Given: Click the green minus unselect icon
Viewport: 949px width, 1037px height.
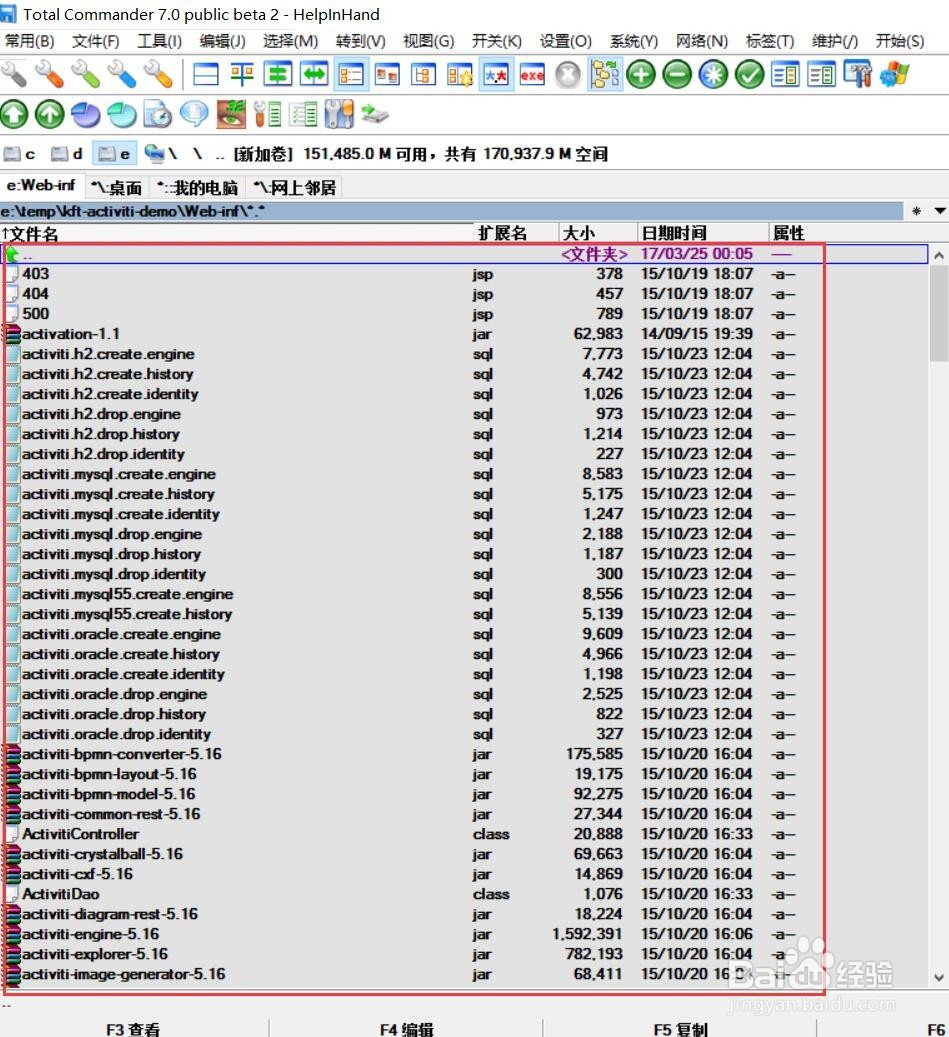Looking at the screenshot, I should (x=677, y=74).
